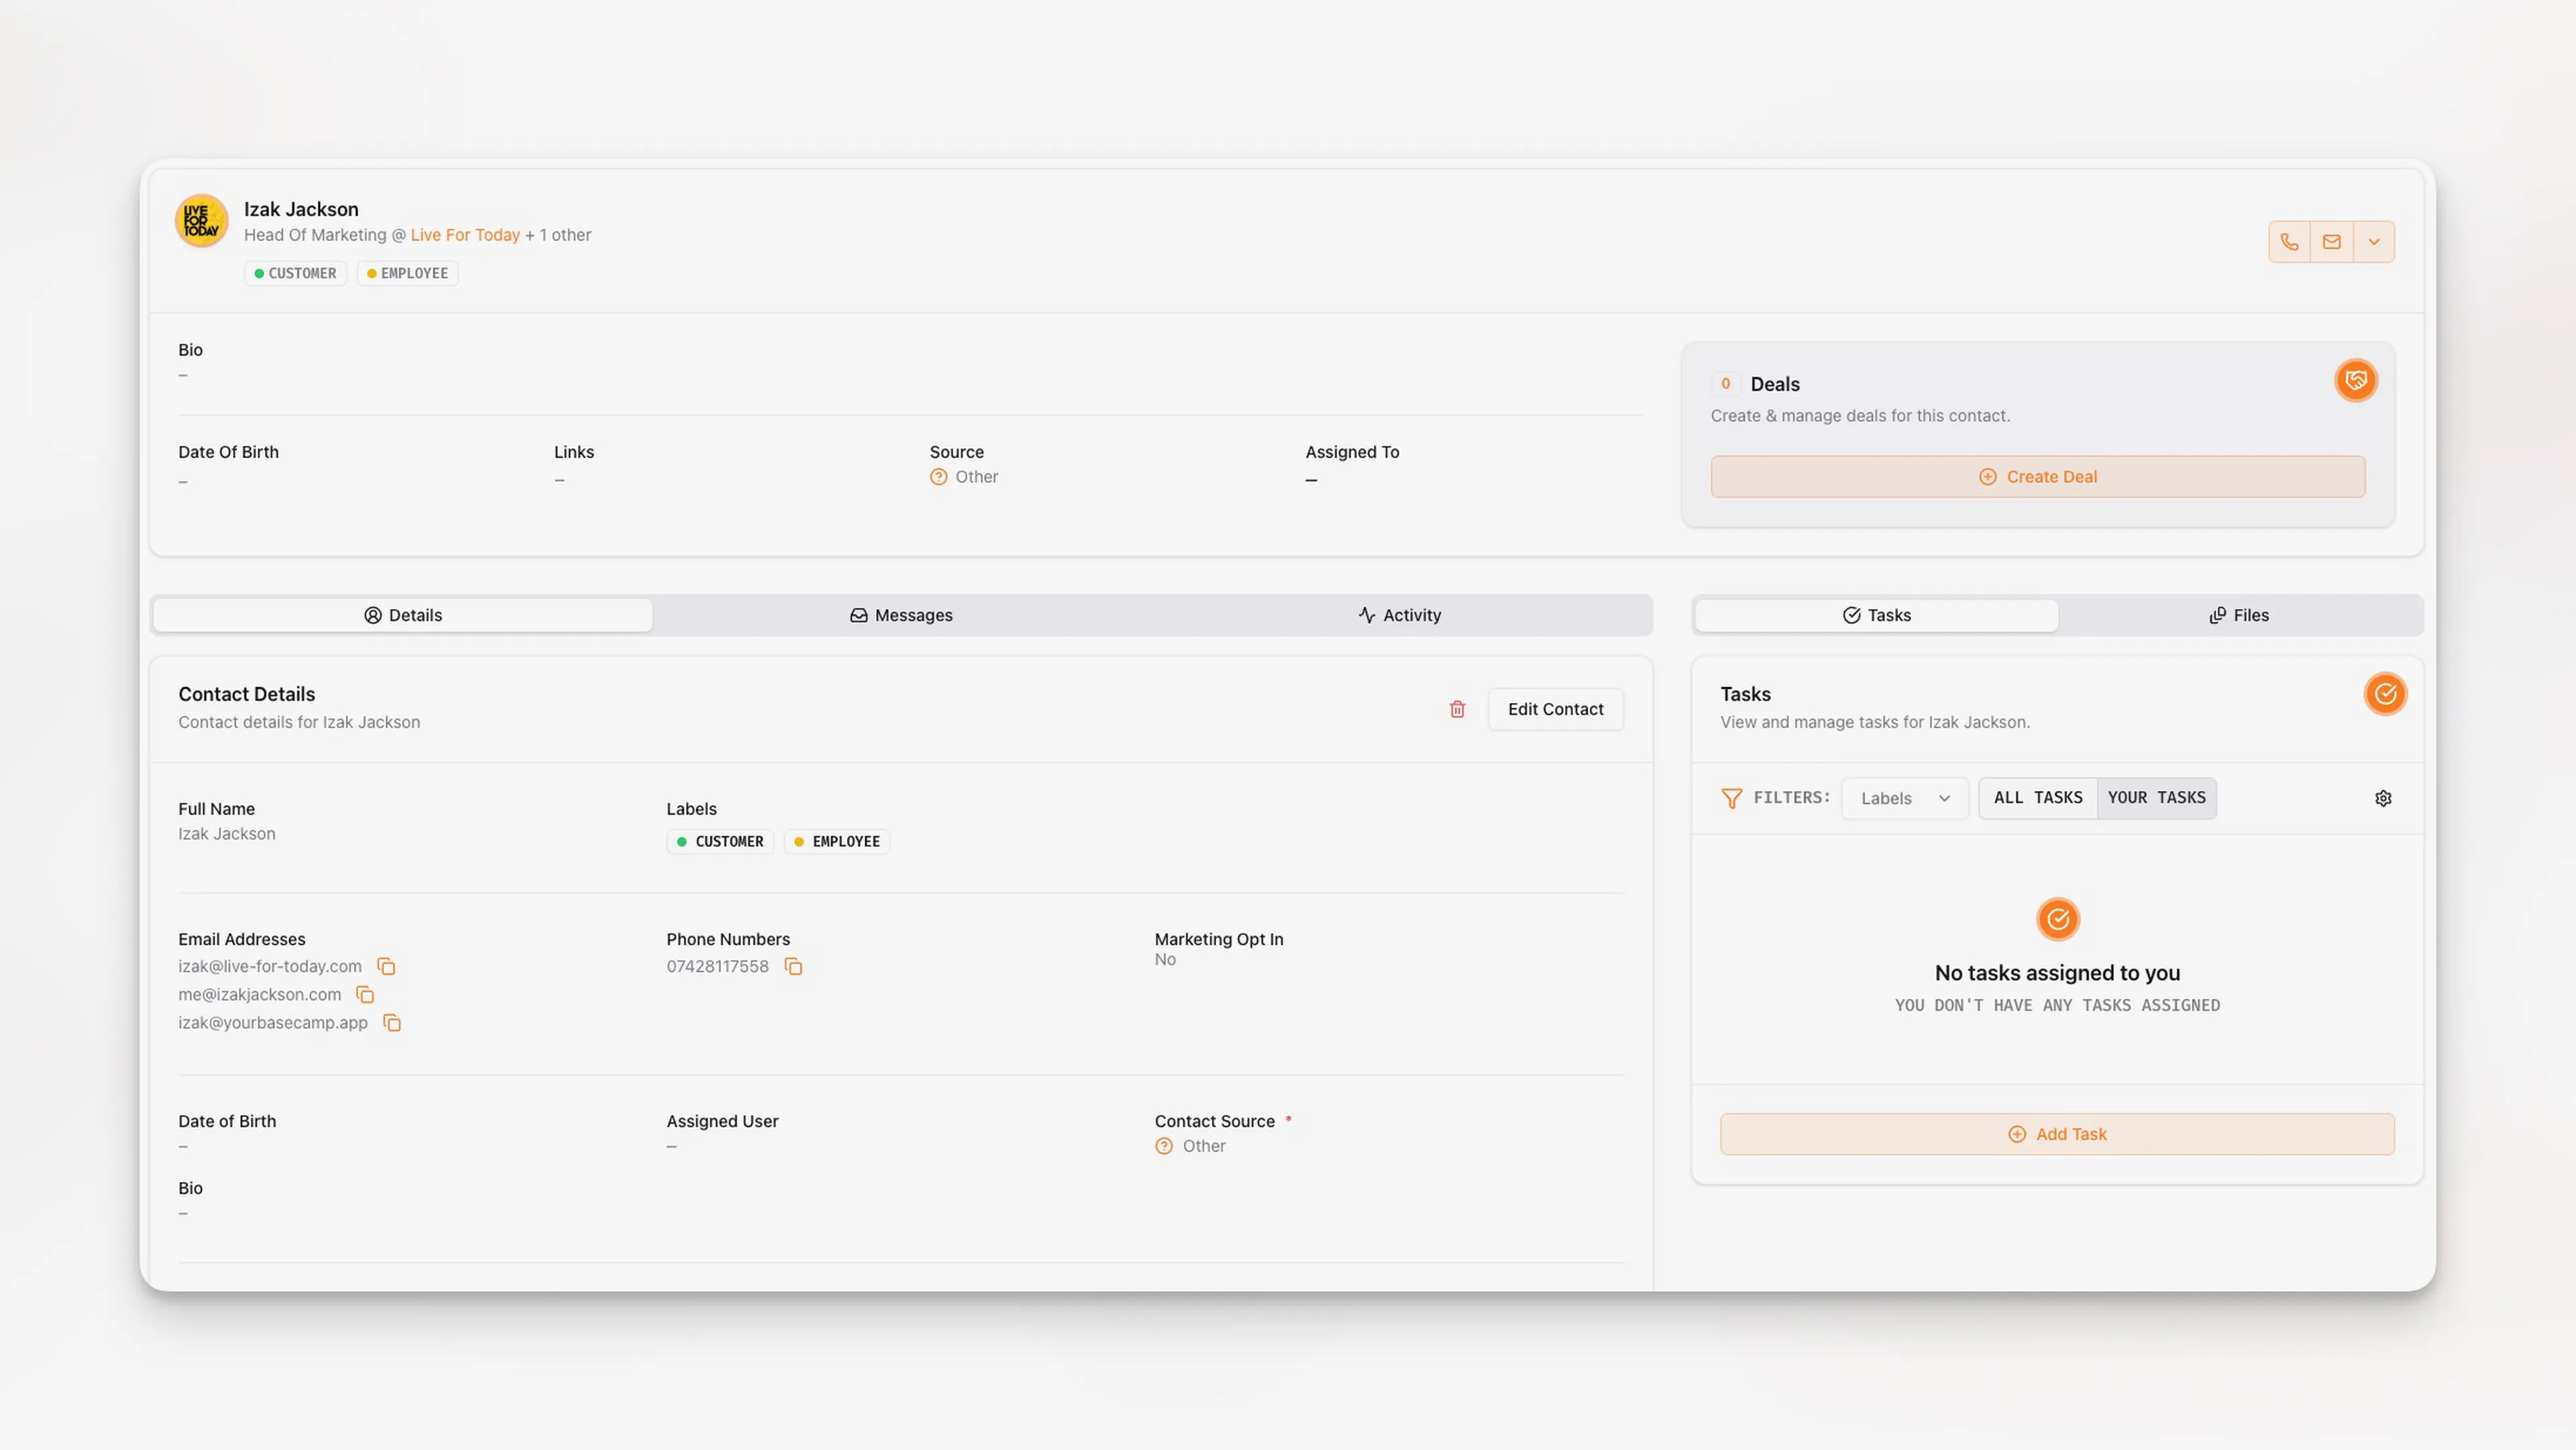2576x1450 pixels.
Task: Click the Marketing Opt In value No
Action: [1165, 960]
